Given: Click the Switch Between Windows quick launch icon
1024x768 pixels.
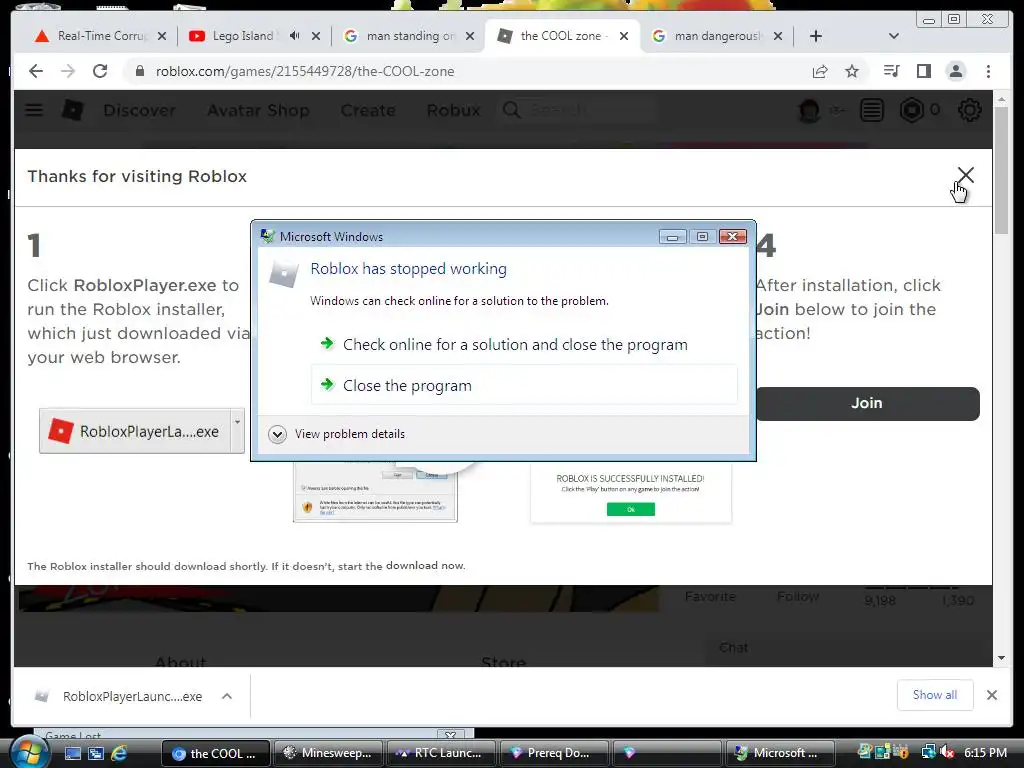Looking at the screenshot, I should 96,753.
